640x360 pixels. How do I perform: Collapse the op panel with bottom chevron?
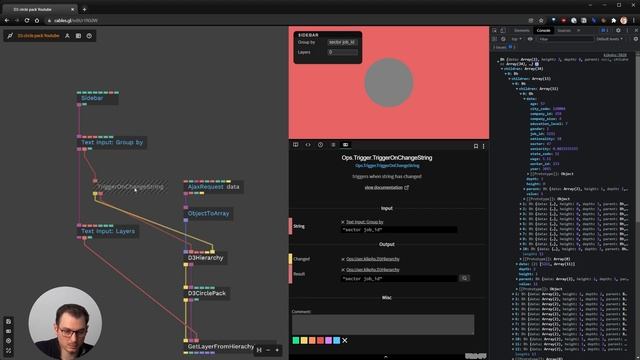[x=385, y=357]
